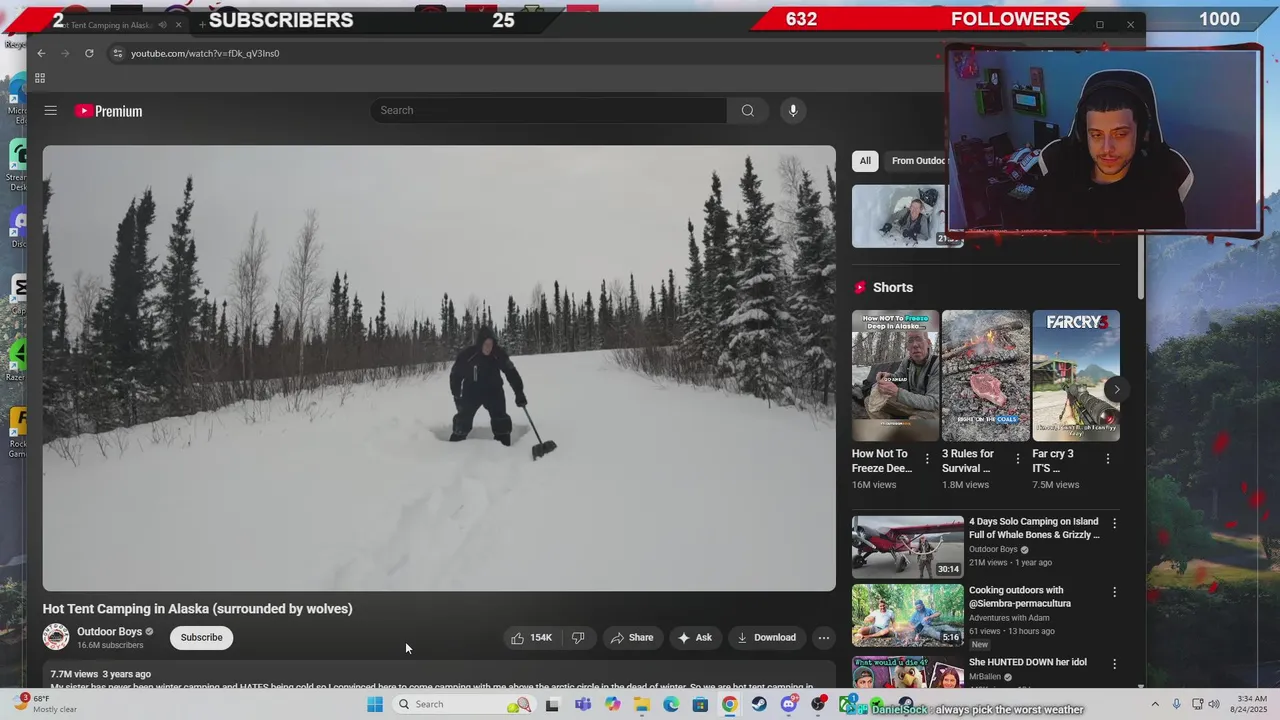Open File Explorer from taskbar
1280x720 pixels.
point(641,704)
